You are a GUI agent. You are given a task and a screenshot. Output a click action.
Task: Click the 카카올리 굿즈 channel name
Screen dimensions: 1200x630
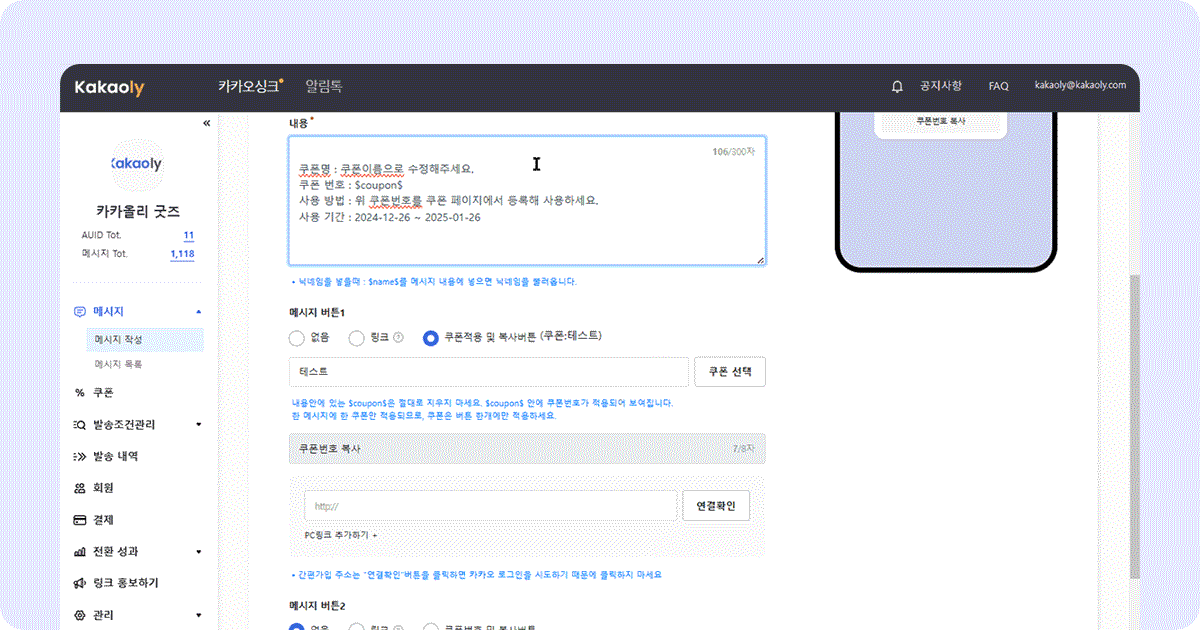[137, 211]
